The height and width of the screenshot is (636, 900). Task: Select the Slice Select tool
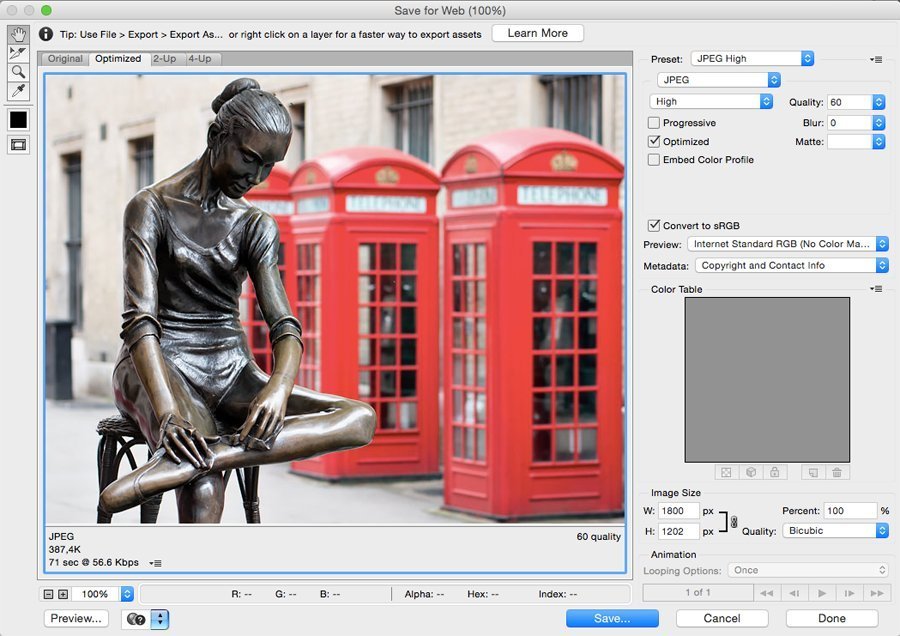(17, 52)
